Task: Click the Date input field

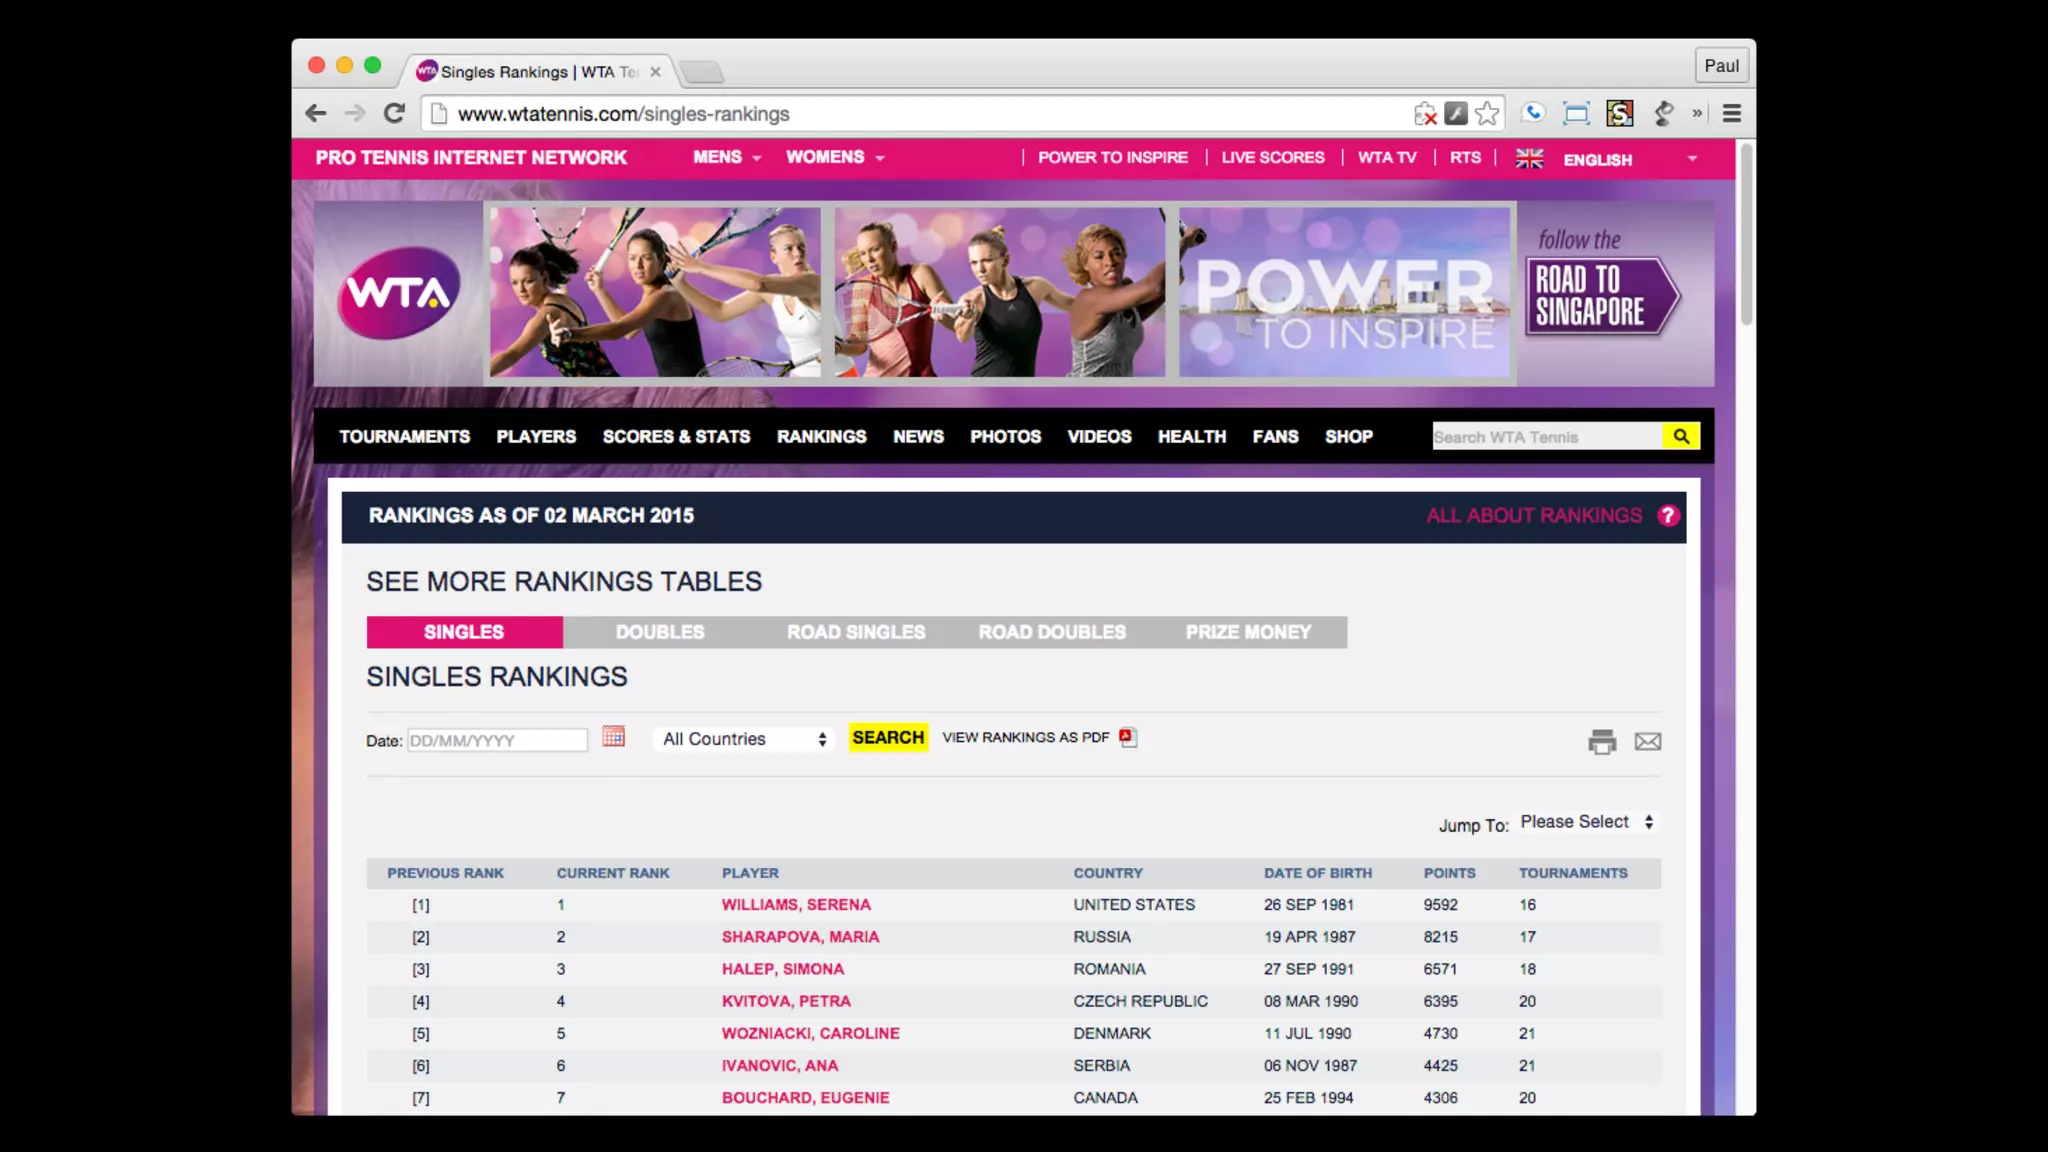Action: point(497,740)
